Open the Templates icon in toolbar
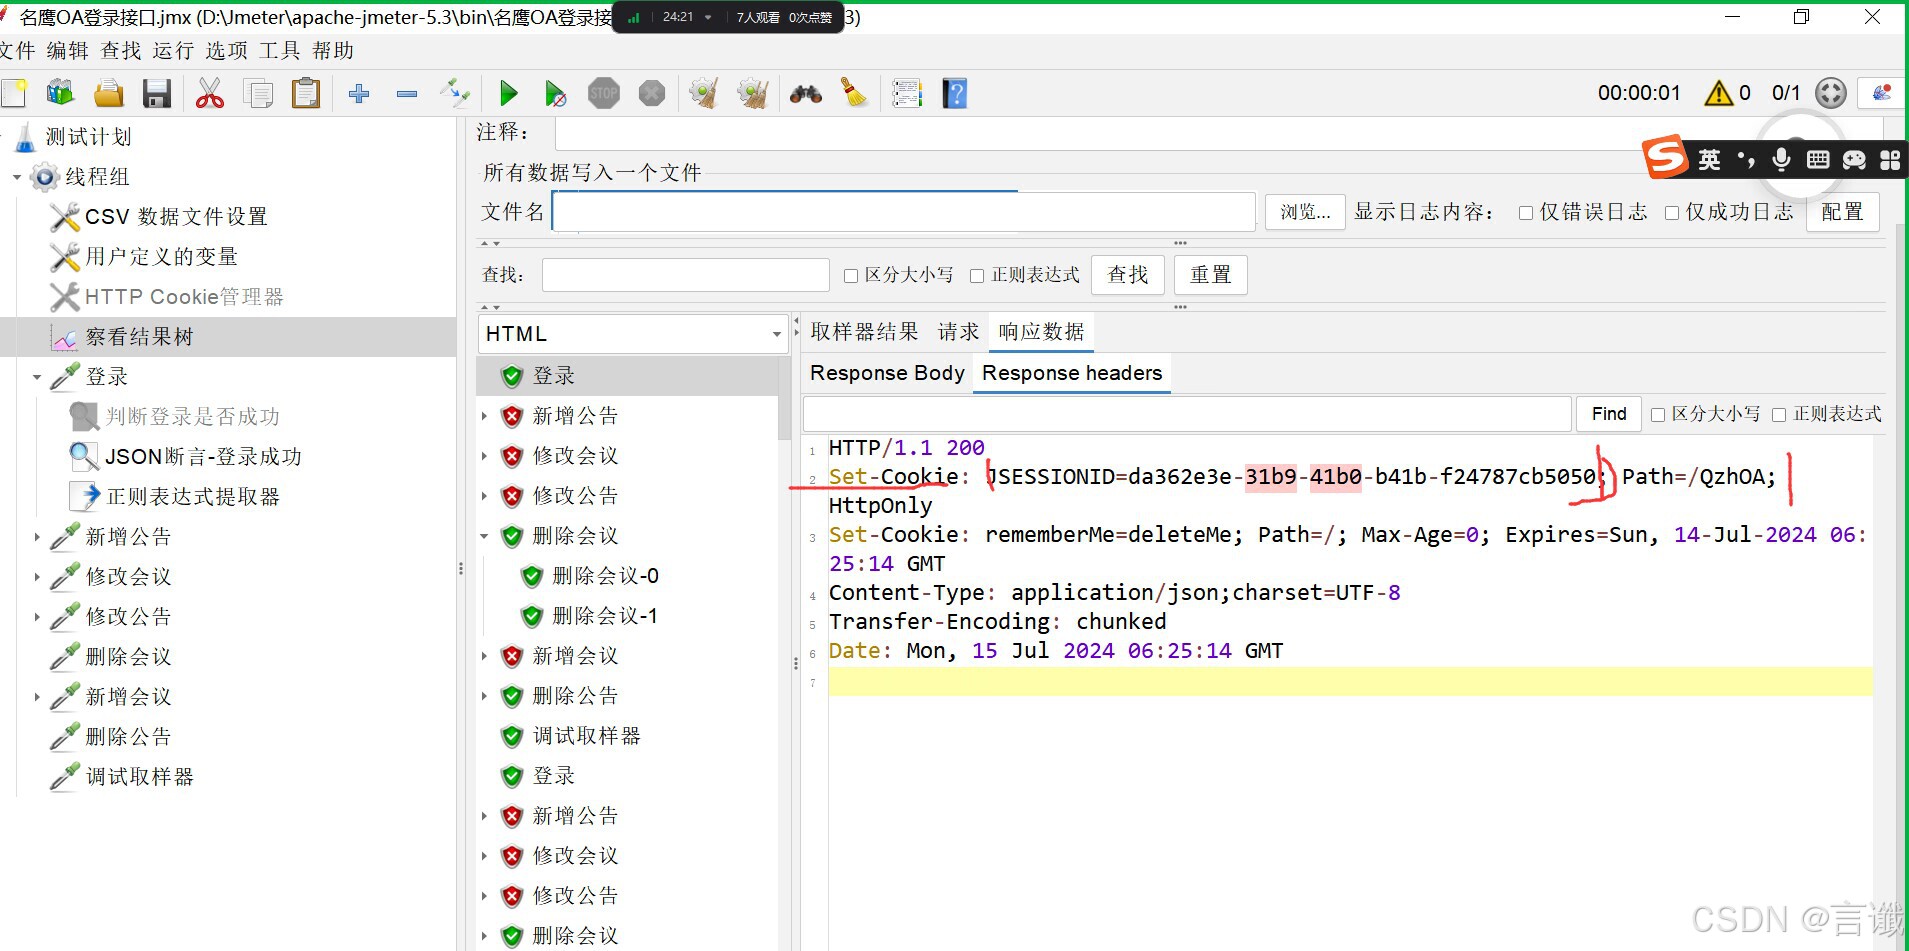The height and width of the screenshot is (951, 1909). [x=60, y=94]
